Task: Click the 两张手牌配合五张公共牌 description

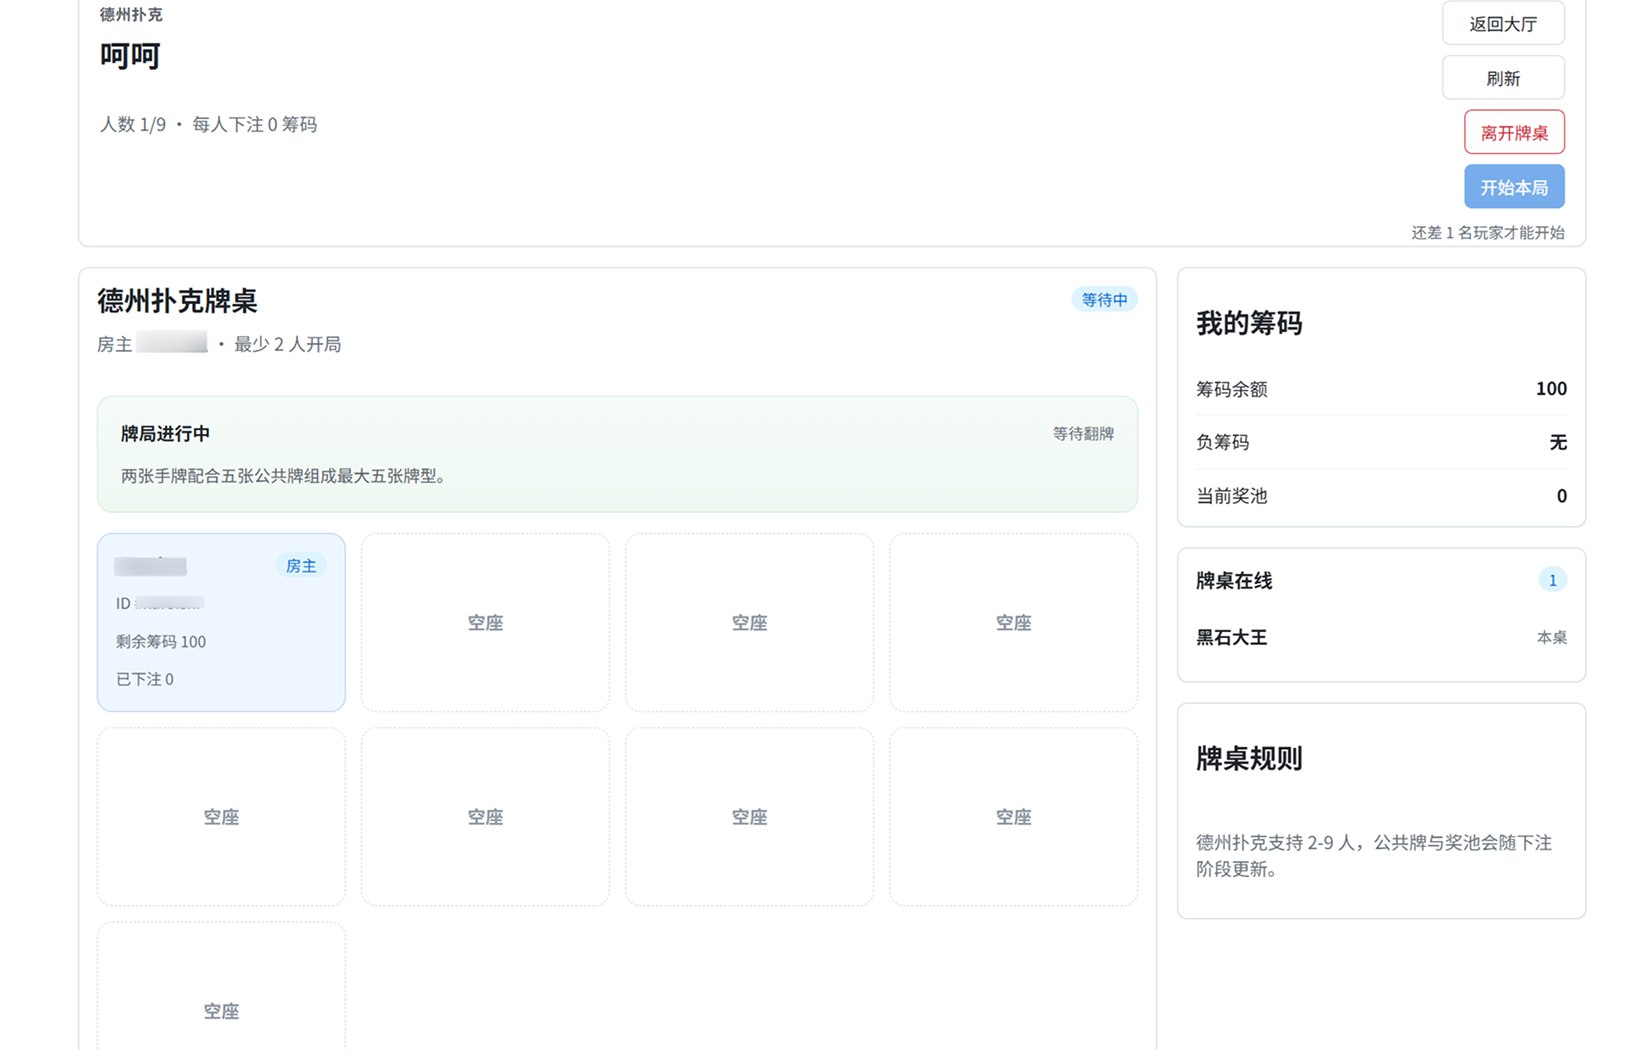Action: (x=283, y=476)
